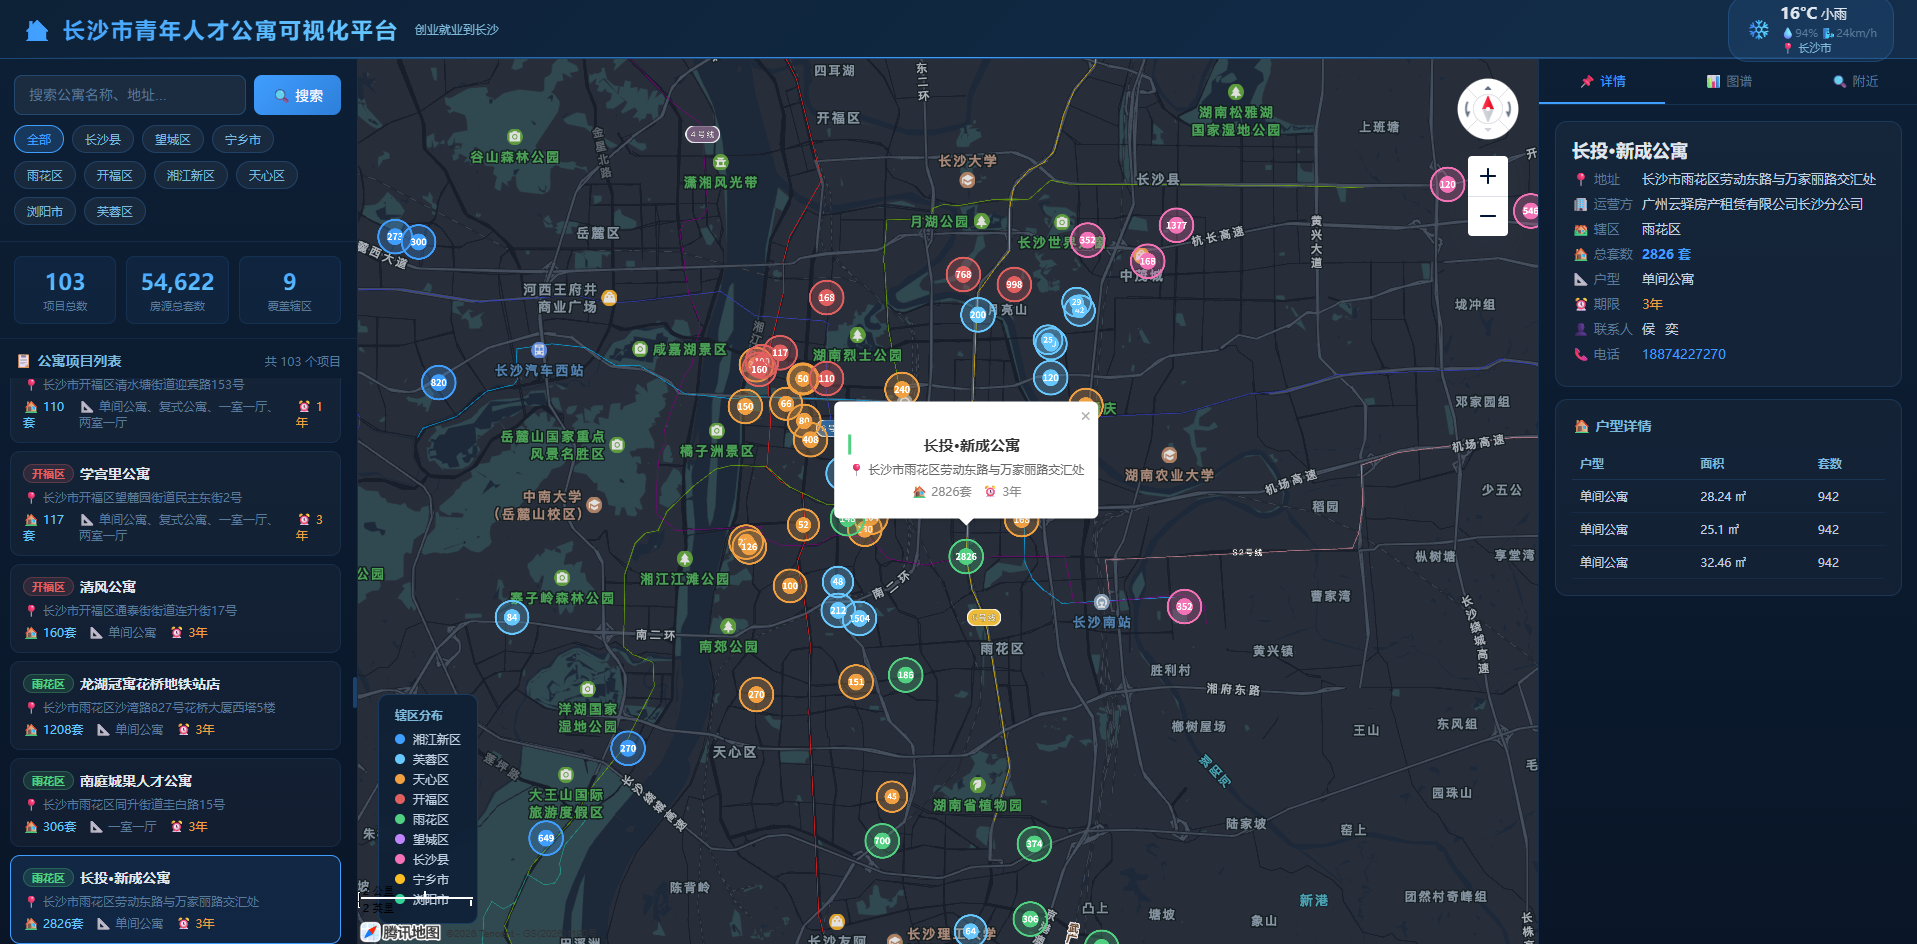
Task: Click the zoom in "+" icon on the map
Action: point(1487,176)
